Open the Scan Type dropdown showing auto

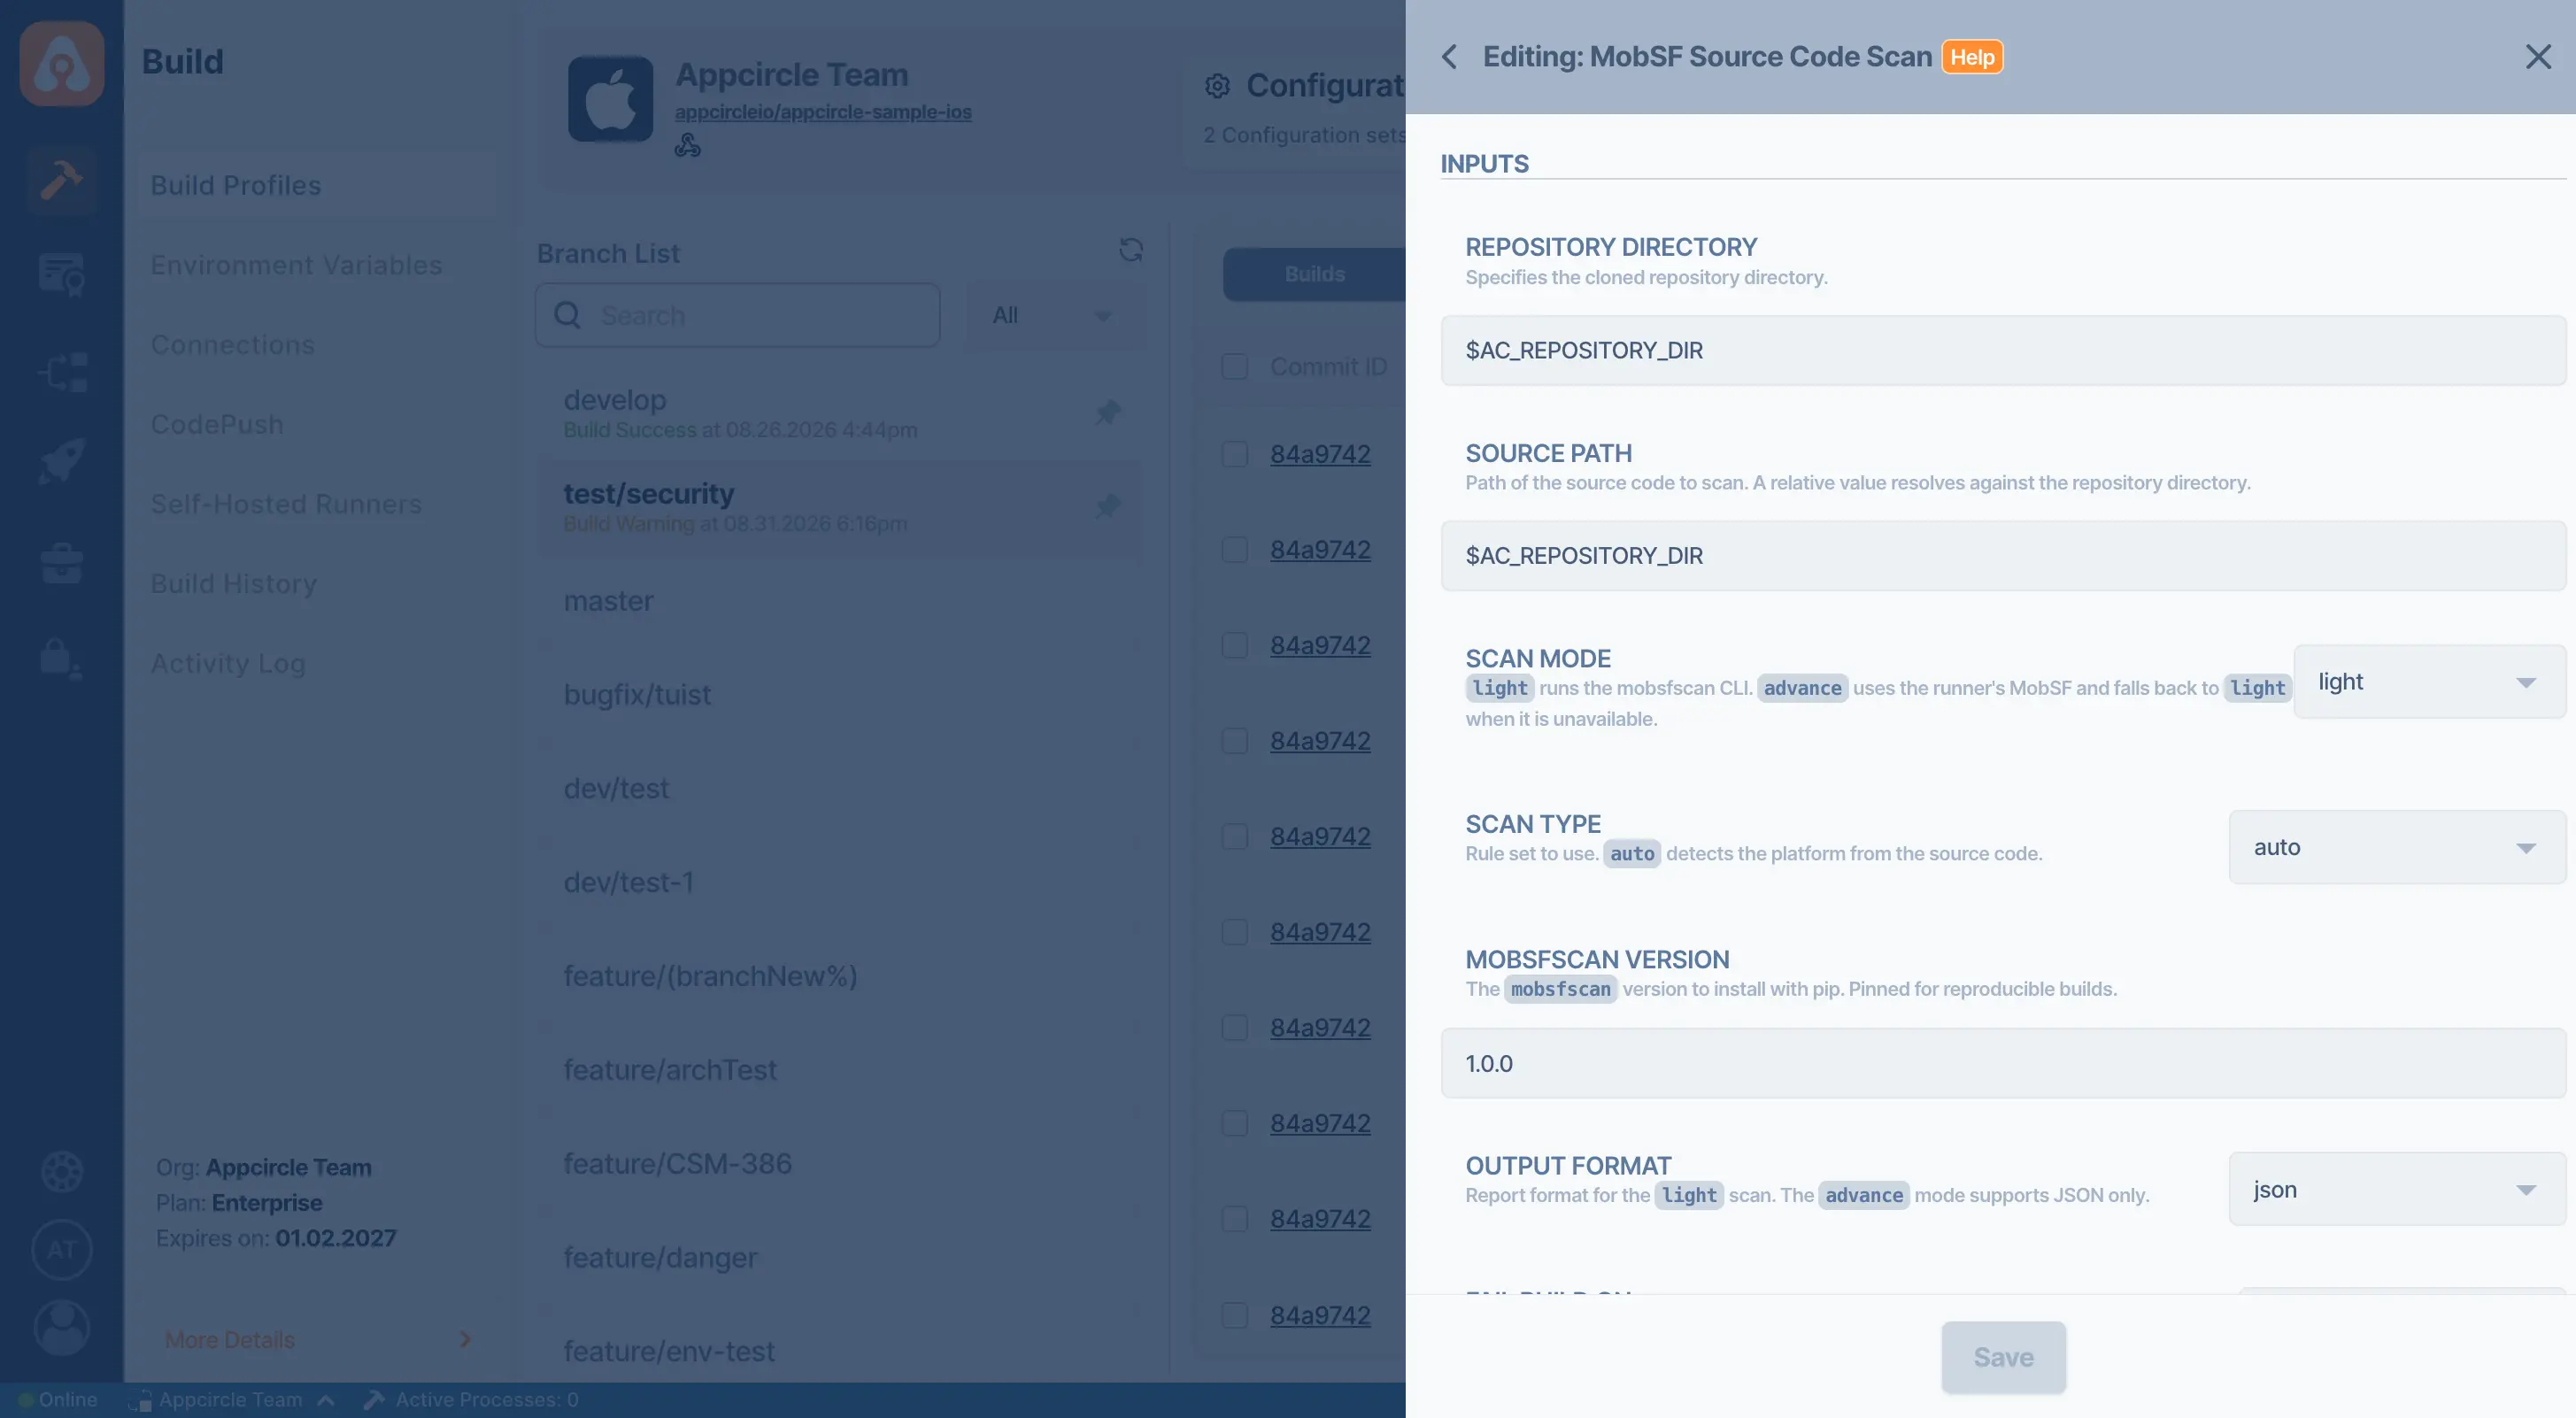click(x=2397, y=847)
